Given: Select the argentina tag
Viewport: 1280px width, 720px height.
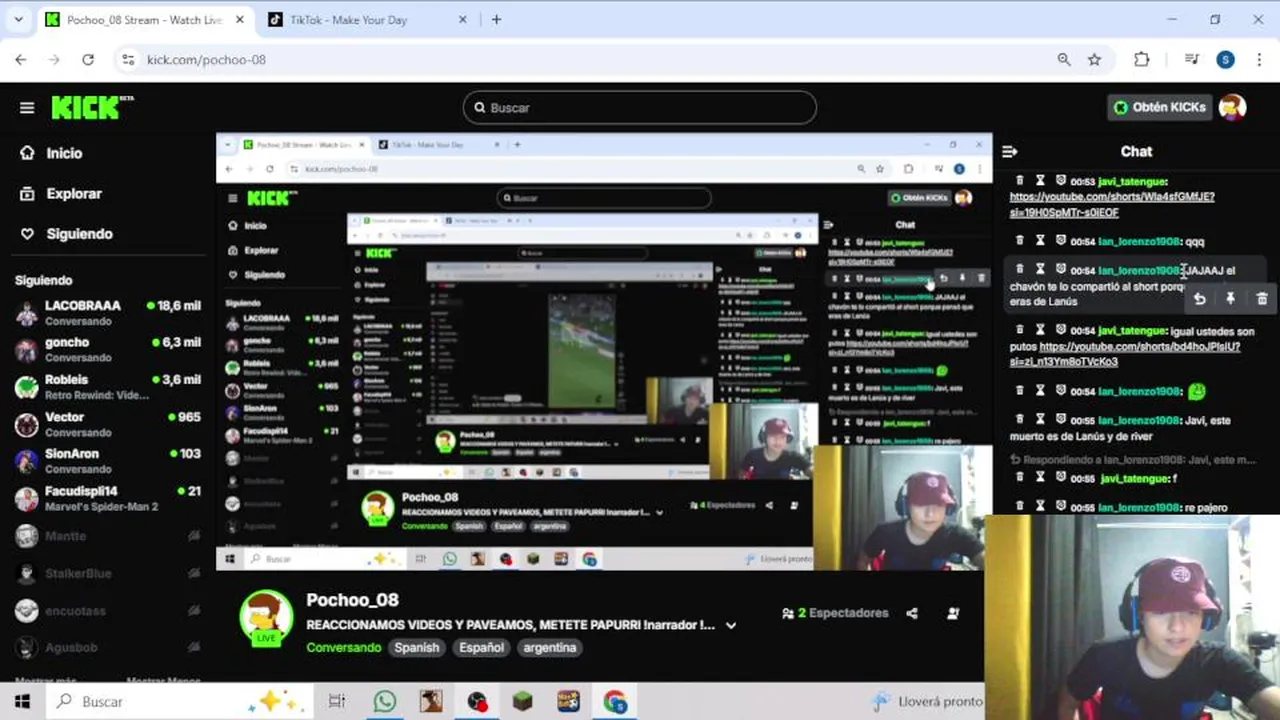Looking at the screenshot, I should 550,647.
